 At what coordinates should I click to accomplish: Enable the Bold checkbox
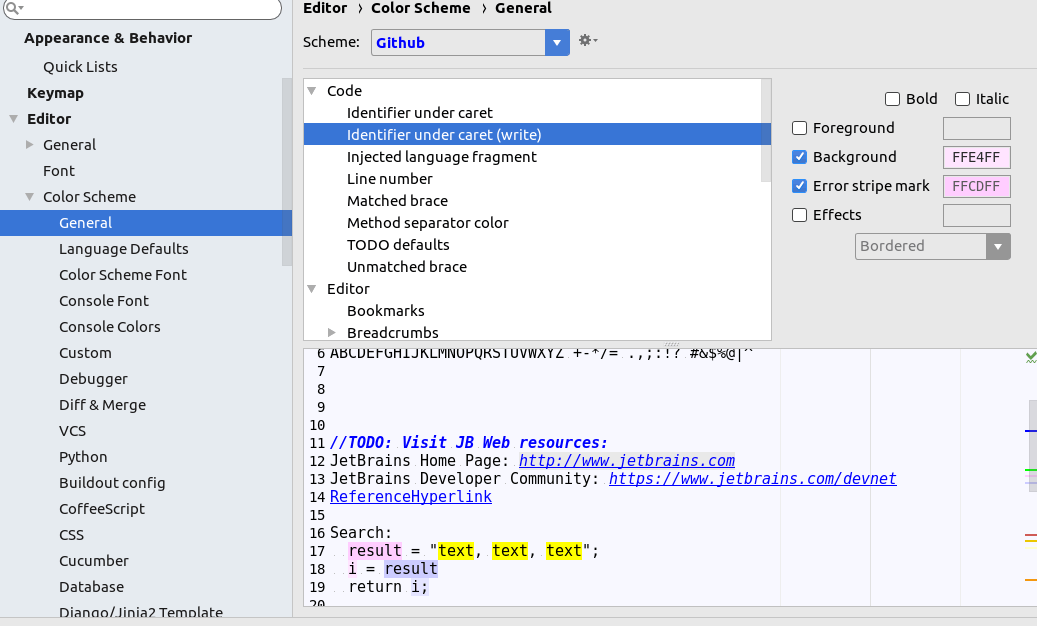tap(891, 98)
